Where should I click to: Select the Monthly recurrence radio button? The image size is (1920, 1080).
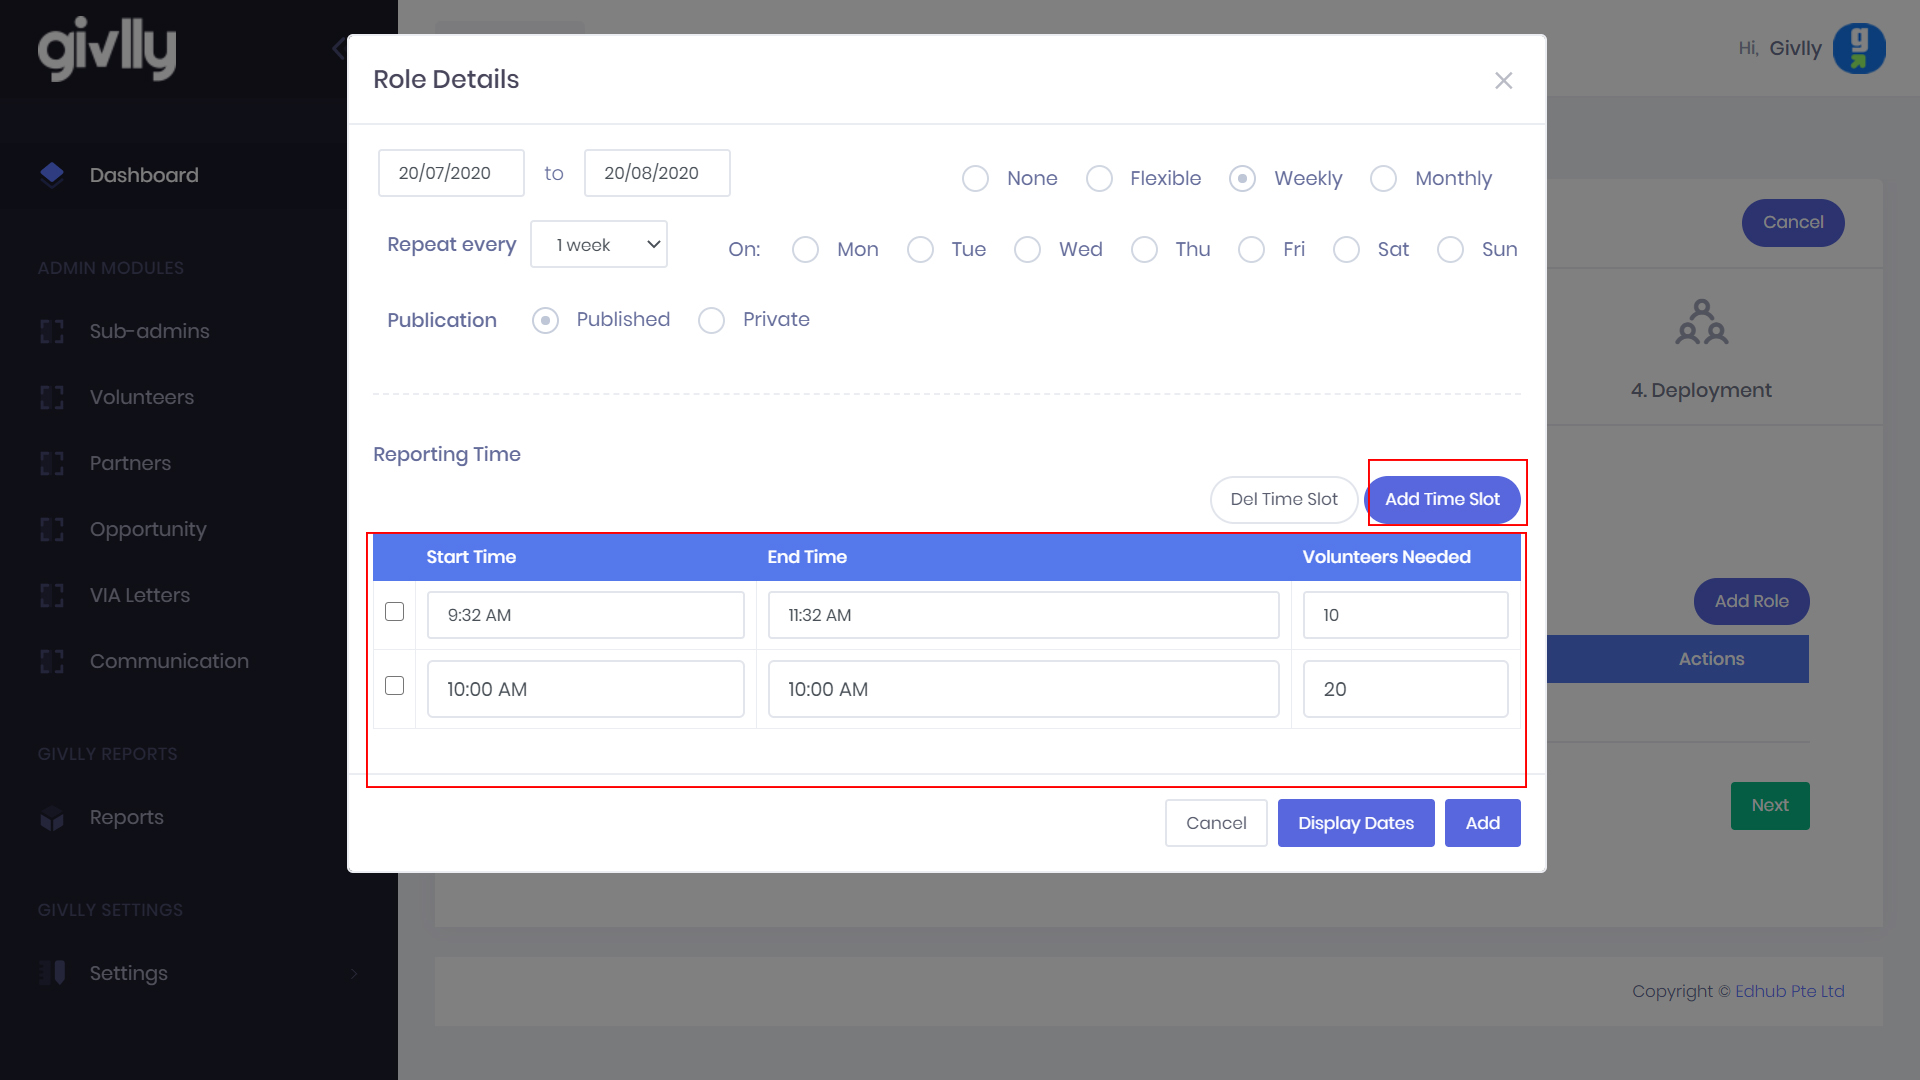coord(1384,179)
